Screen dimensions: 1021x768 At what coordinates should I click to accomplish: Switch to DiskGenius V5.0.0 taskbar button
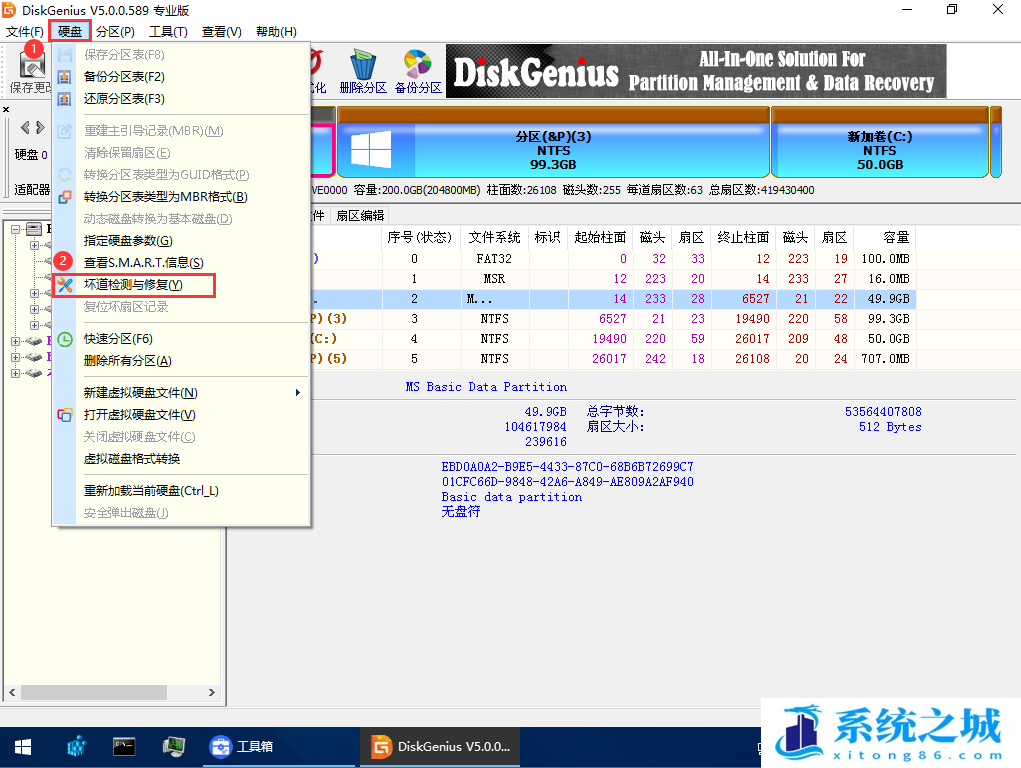[x=441, y=747]
